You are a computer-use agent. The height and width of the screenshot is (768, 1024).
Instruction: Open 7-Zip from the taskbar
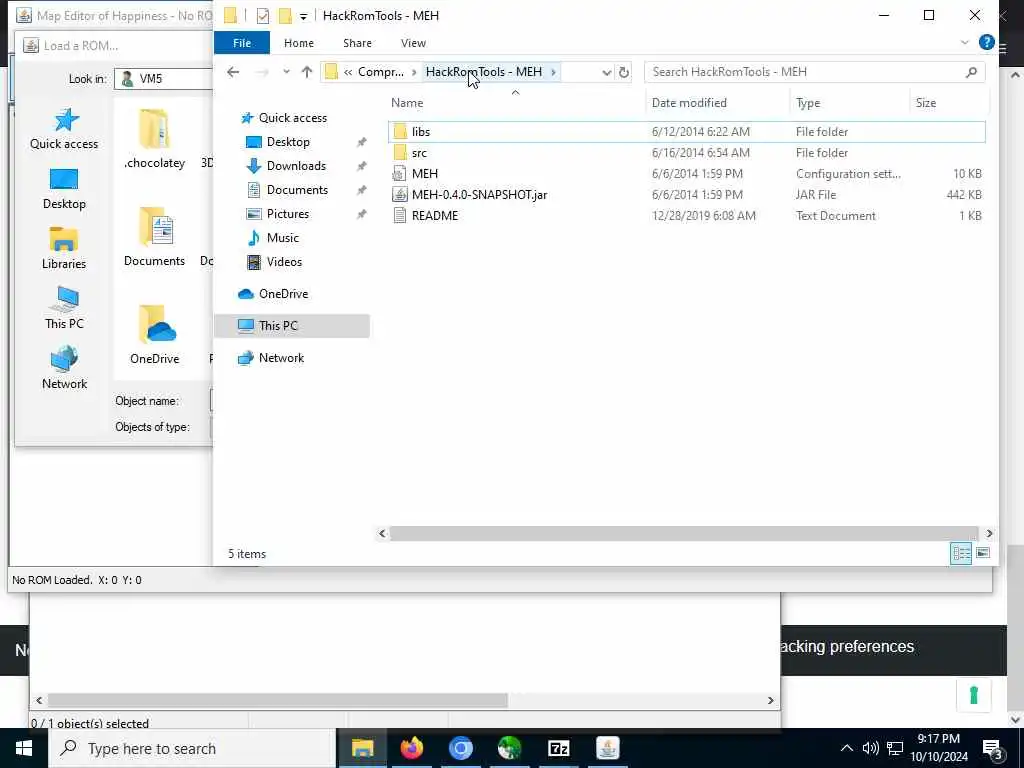click(x=558, y=748)
